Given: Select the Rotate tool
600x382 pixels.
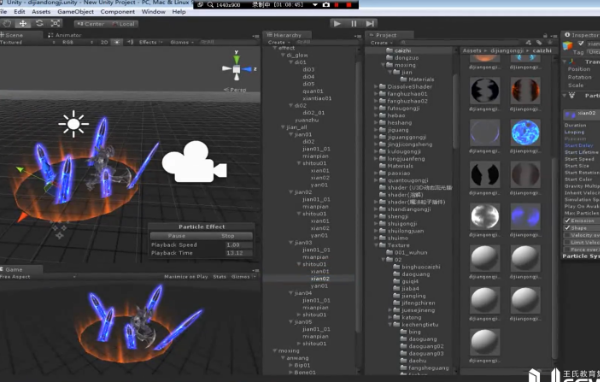Looking at the screenshot, I should 39,23.
